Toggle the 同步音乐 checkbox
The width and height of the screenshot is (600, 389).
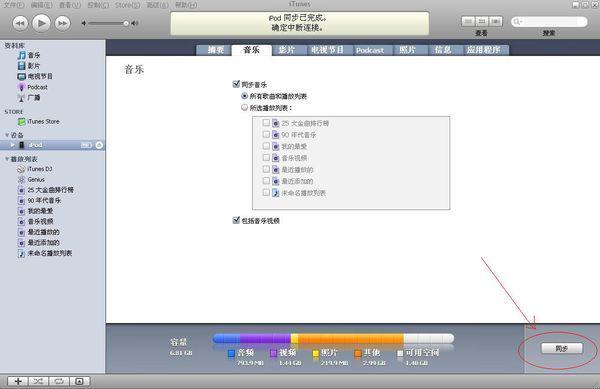[x=236, y=84]
